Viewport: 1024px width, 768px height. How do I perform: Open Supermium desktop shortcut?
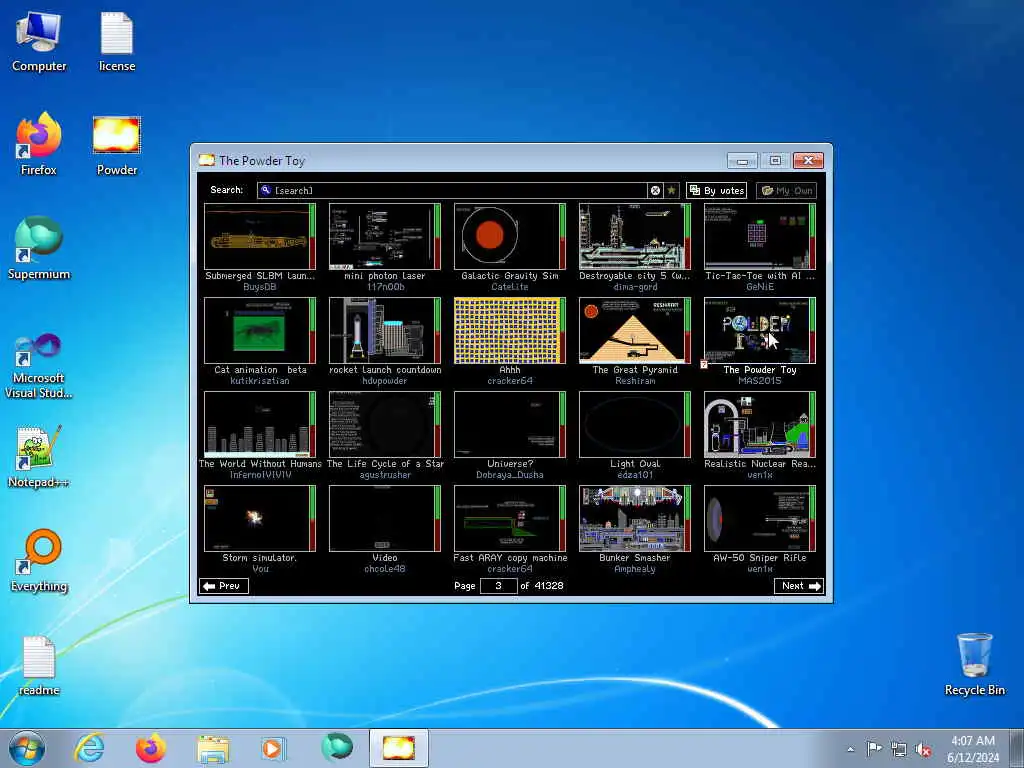pyautogui.click(x=39, y=248)
